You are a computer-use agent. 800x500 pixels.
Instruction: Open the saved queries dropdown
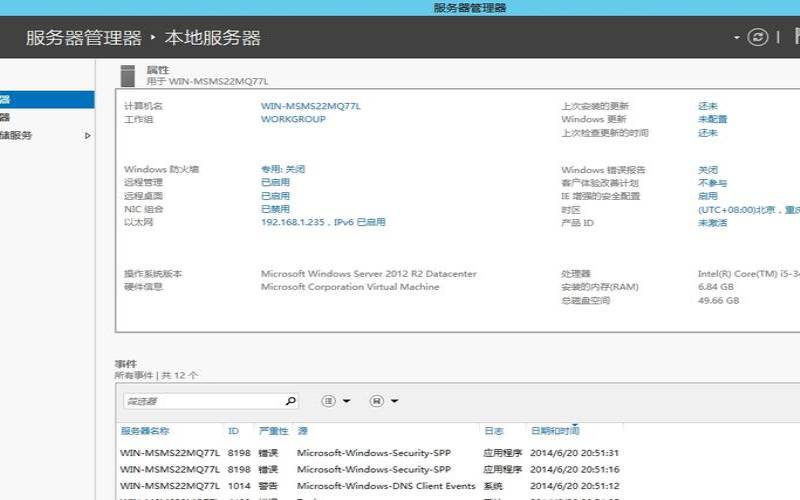[x=384, y=401]
